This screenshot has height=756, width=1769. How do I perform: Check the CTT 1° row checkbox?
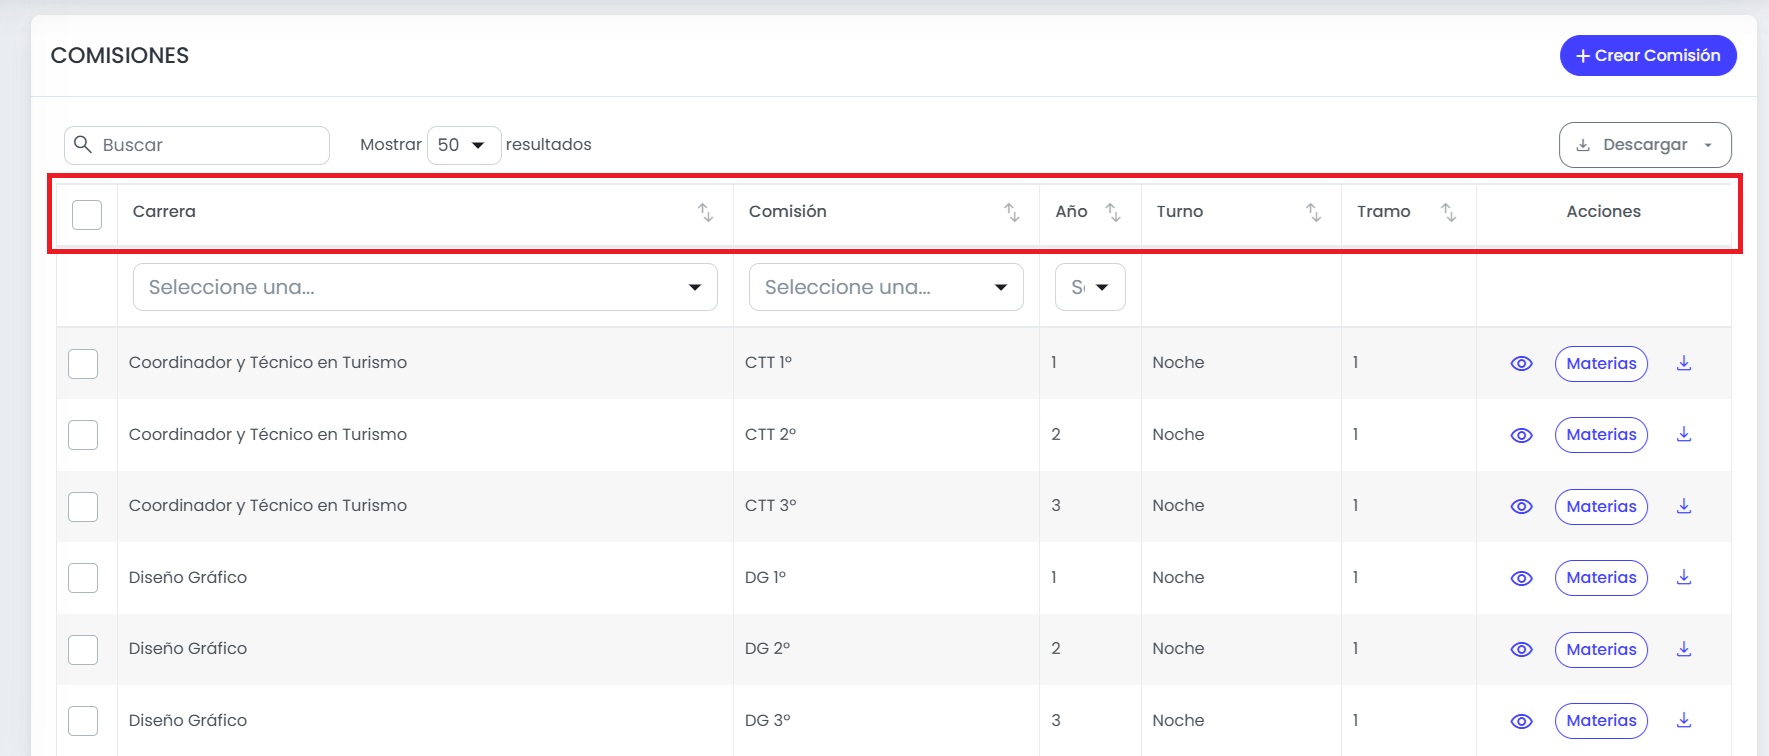83,364
